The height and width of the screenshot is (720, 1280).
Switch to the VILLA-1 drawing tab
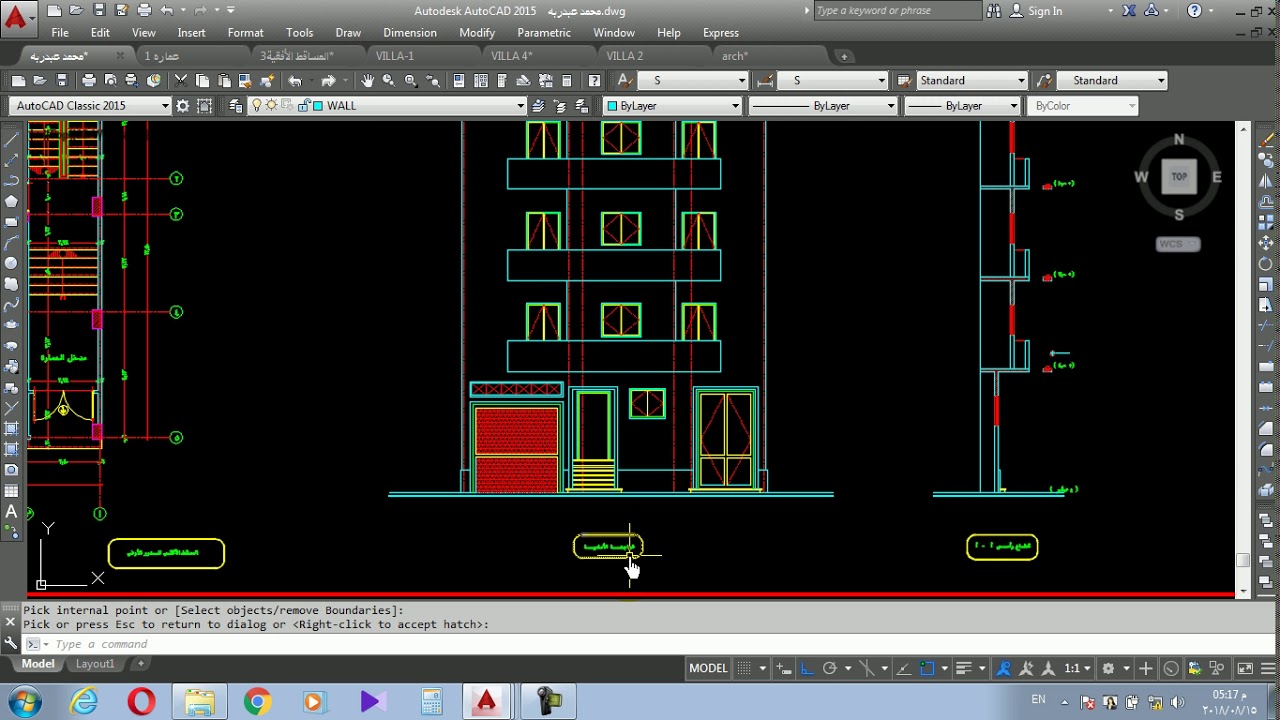[x=395, y=56]
